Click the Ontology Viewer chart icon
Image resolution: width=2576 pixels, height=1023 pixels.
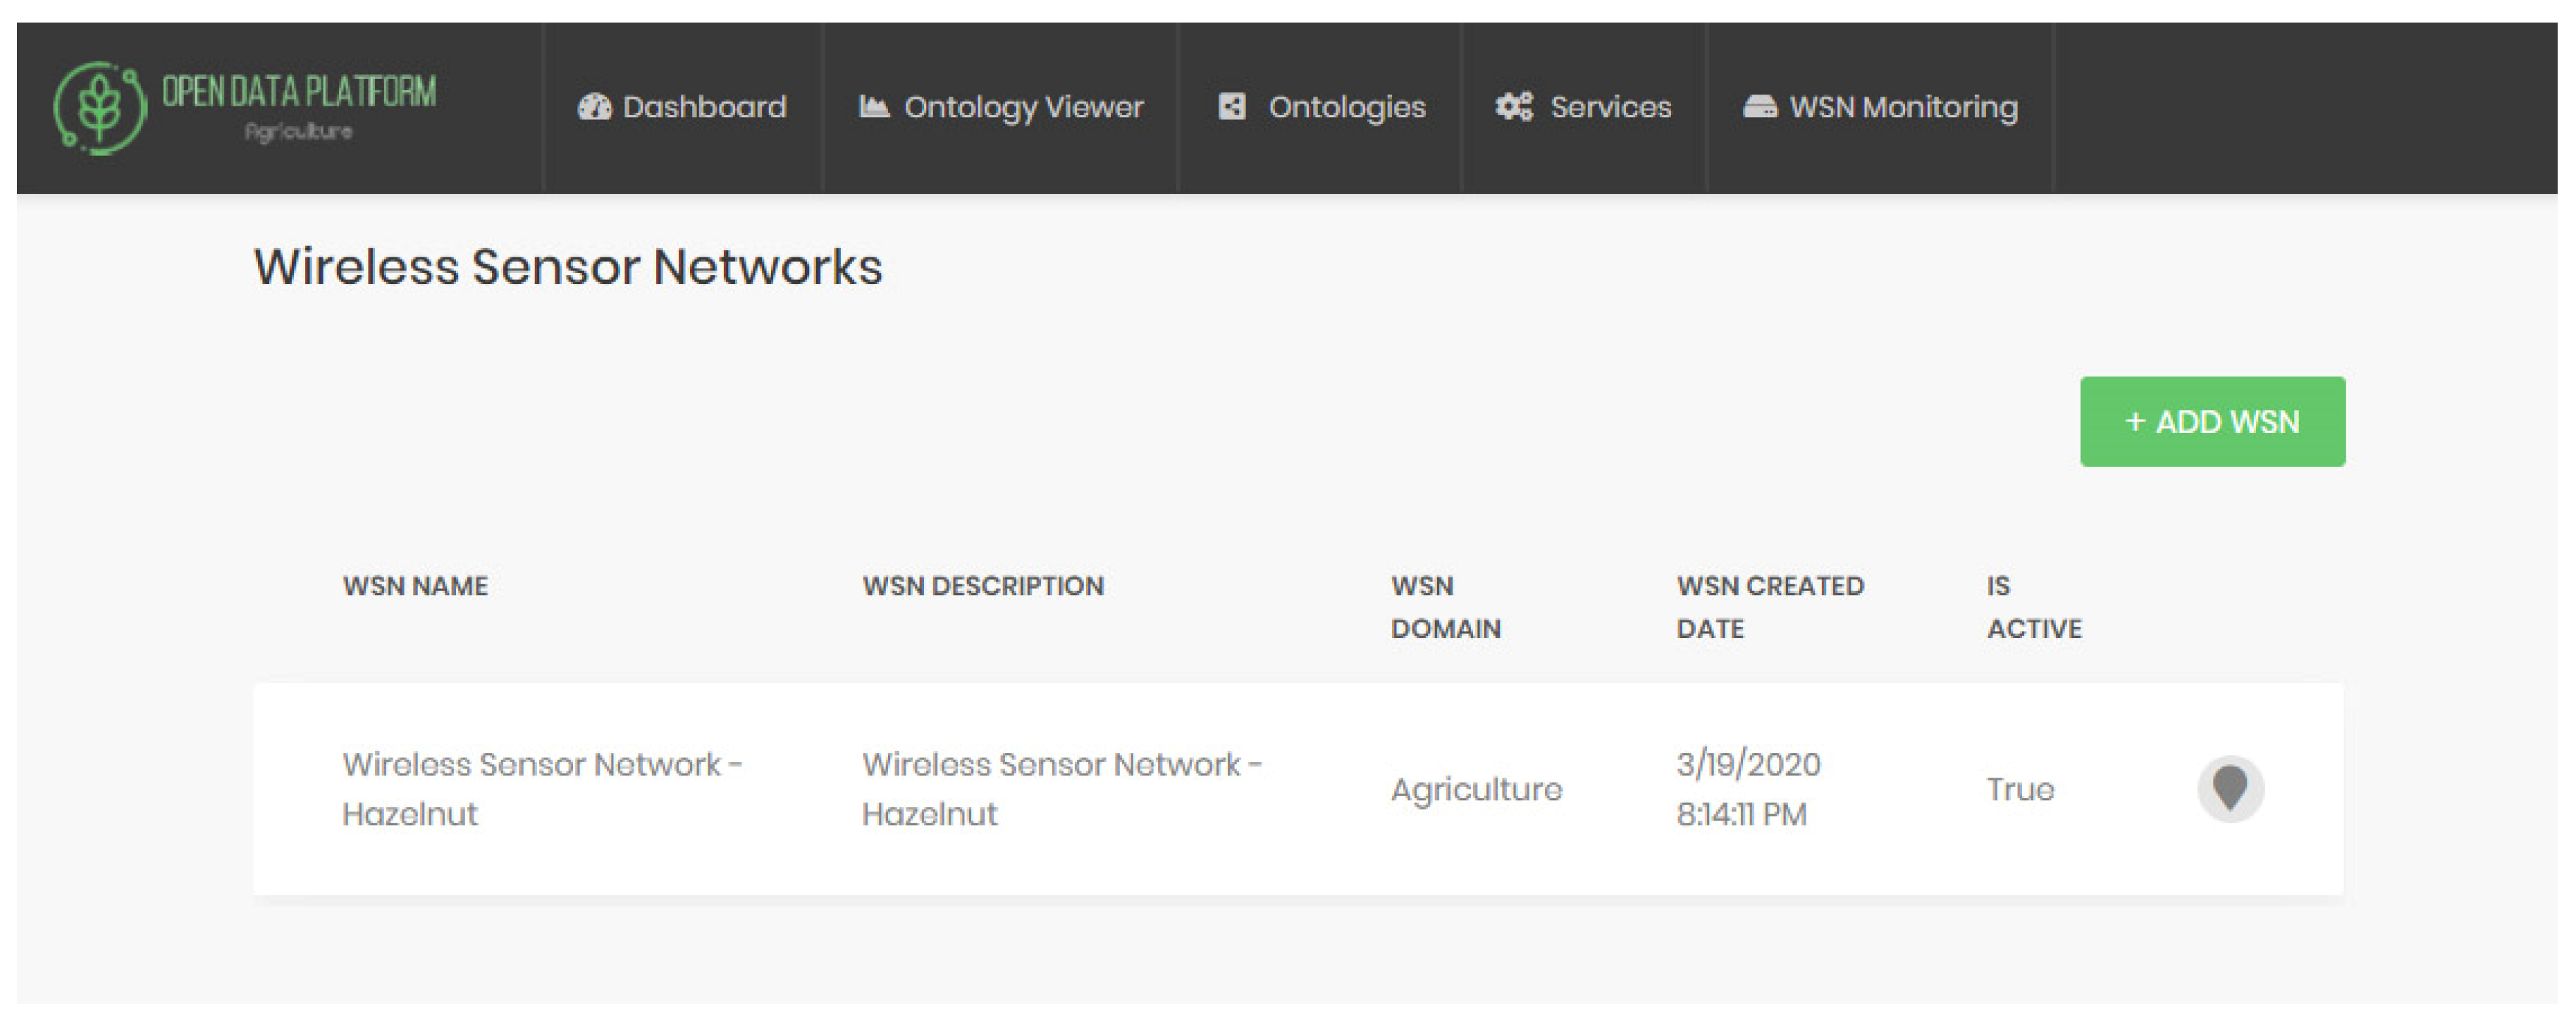pos(874,106)
